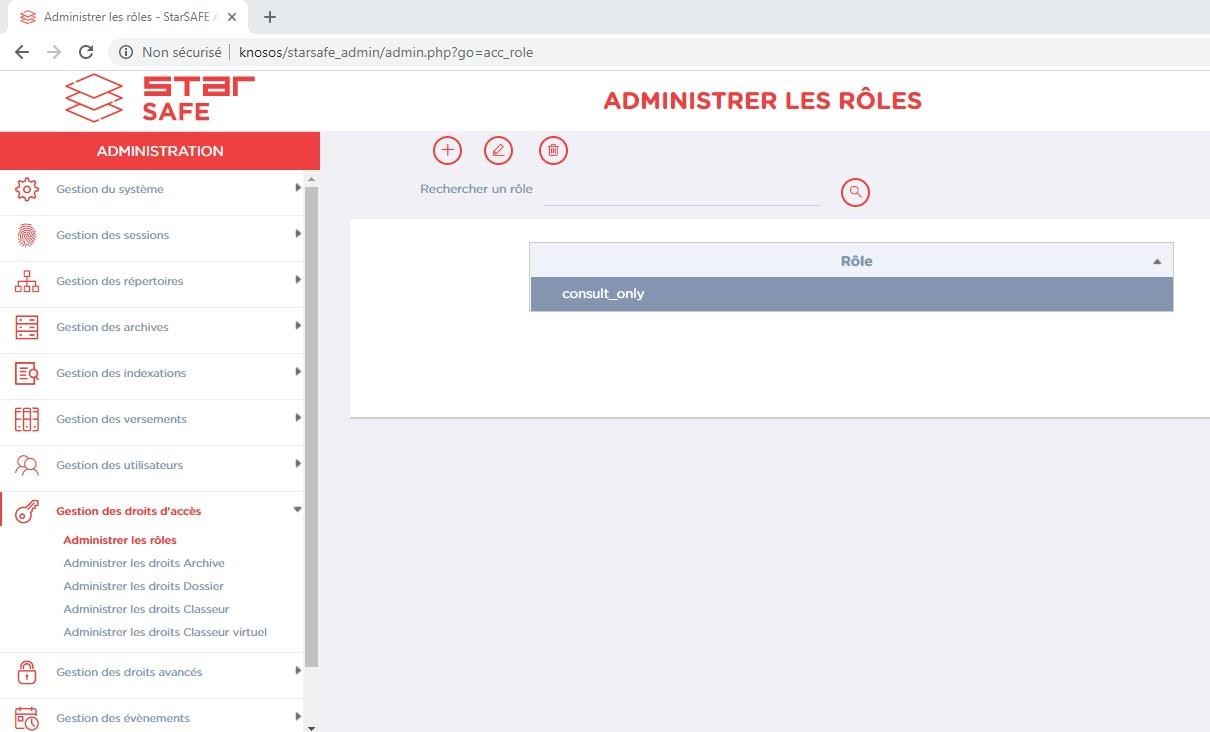Expand the Gestion des versements arrow
Screen dimensions: 1210x732
tap(298, 418)
